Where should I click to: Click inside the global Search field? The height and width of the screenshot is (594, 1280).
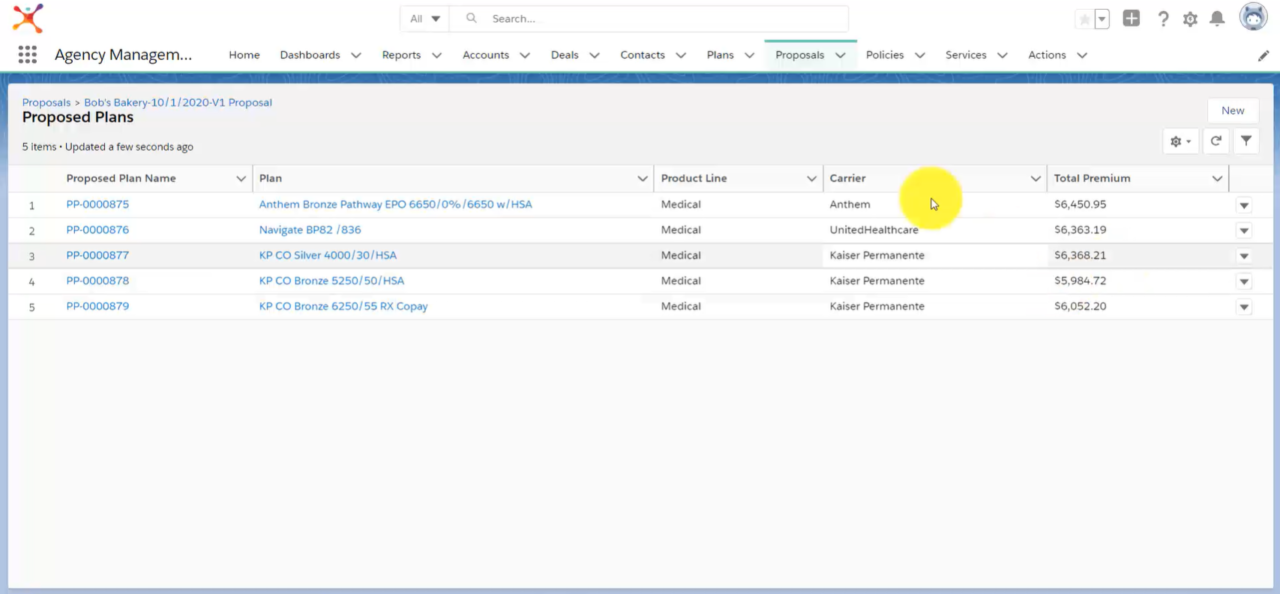click(x=650, y=18)
